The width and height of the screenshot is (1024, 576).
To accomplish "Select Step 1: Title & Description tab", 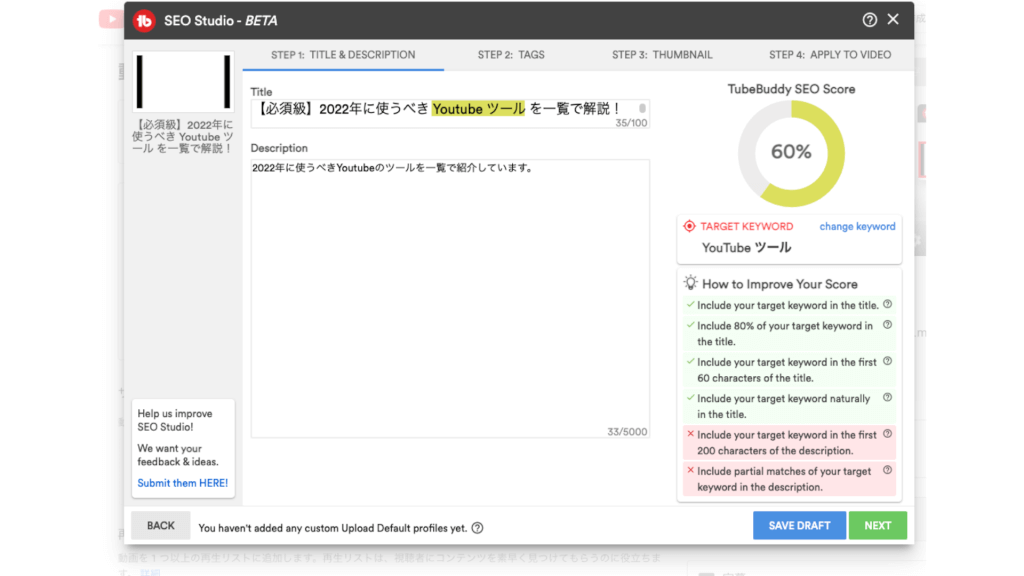I will coord(343,55).
